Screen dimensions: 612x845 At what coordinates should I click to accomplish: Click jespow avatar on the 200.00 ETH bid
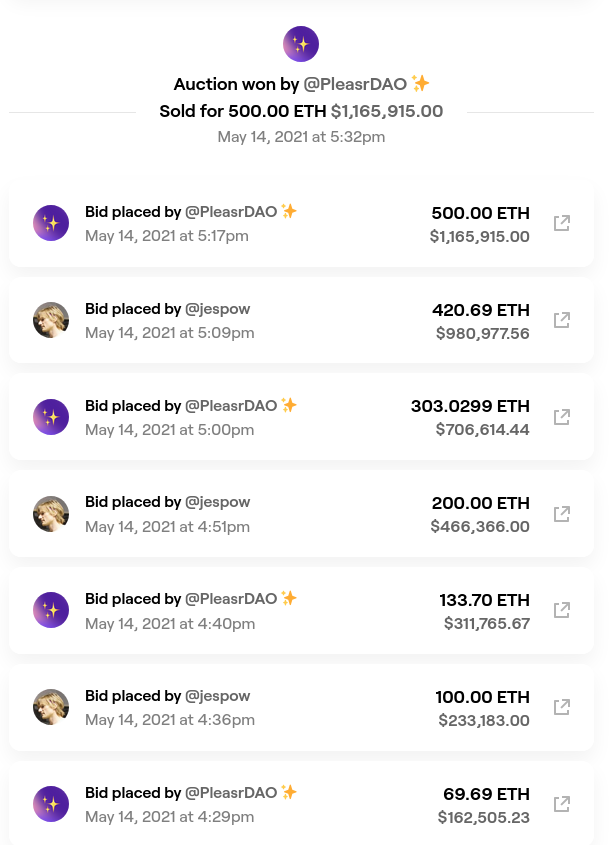coord(51,514)
